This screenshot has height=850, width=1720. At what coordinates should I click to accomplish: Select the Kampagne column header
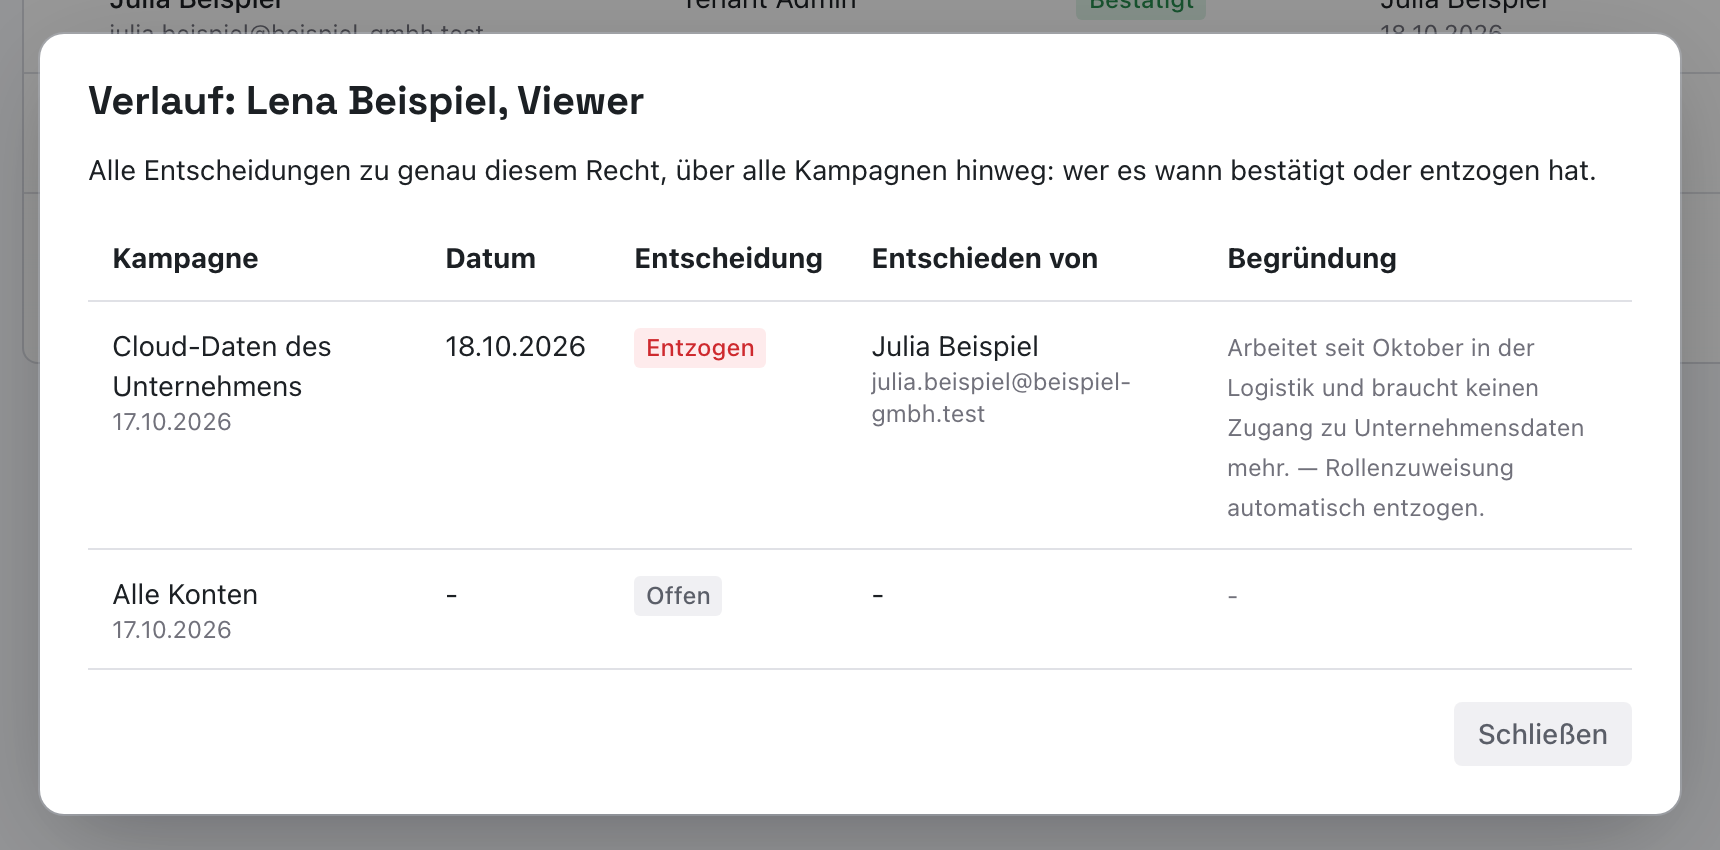[x=185, y=258]
